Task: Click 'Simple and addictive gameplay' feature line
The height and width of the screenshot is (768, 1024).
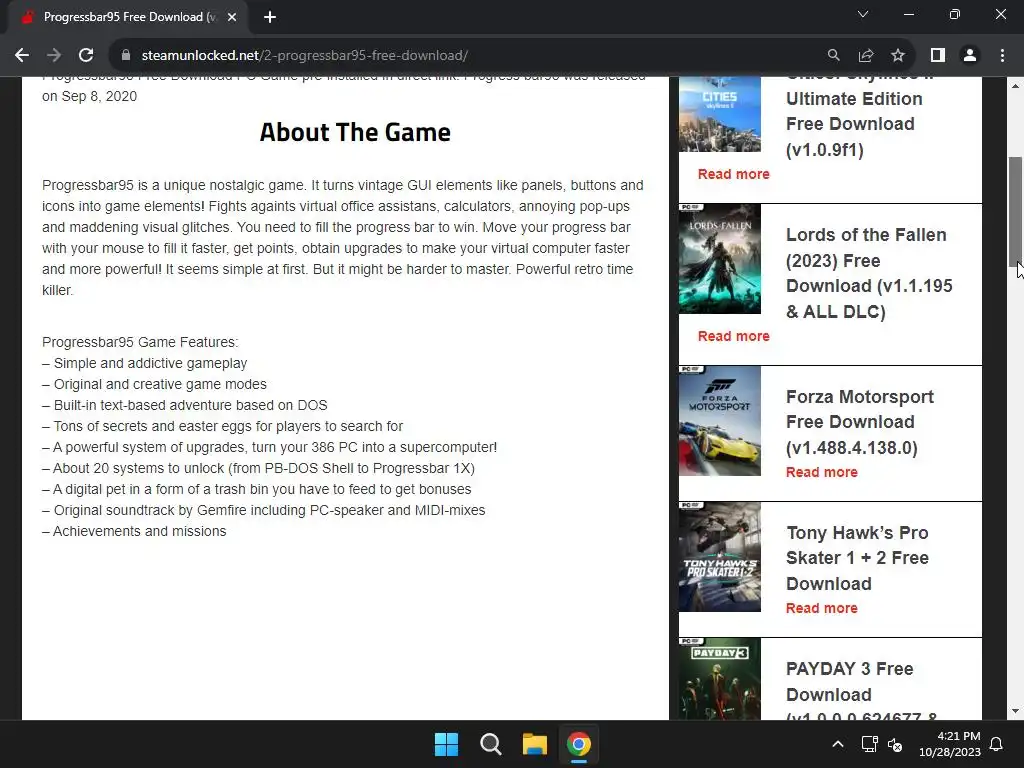Action: click(x=145, y=363)
